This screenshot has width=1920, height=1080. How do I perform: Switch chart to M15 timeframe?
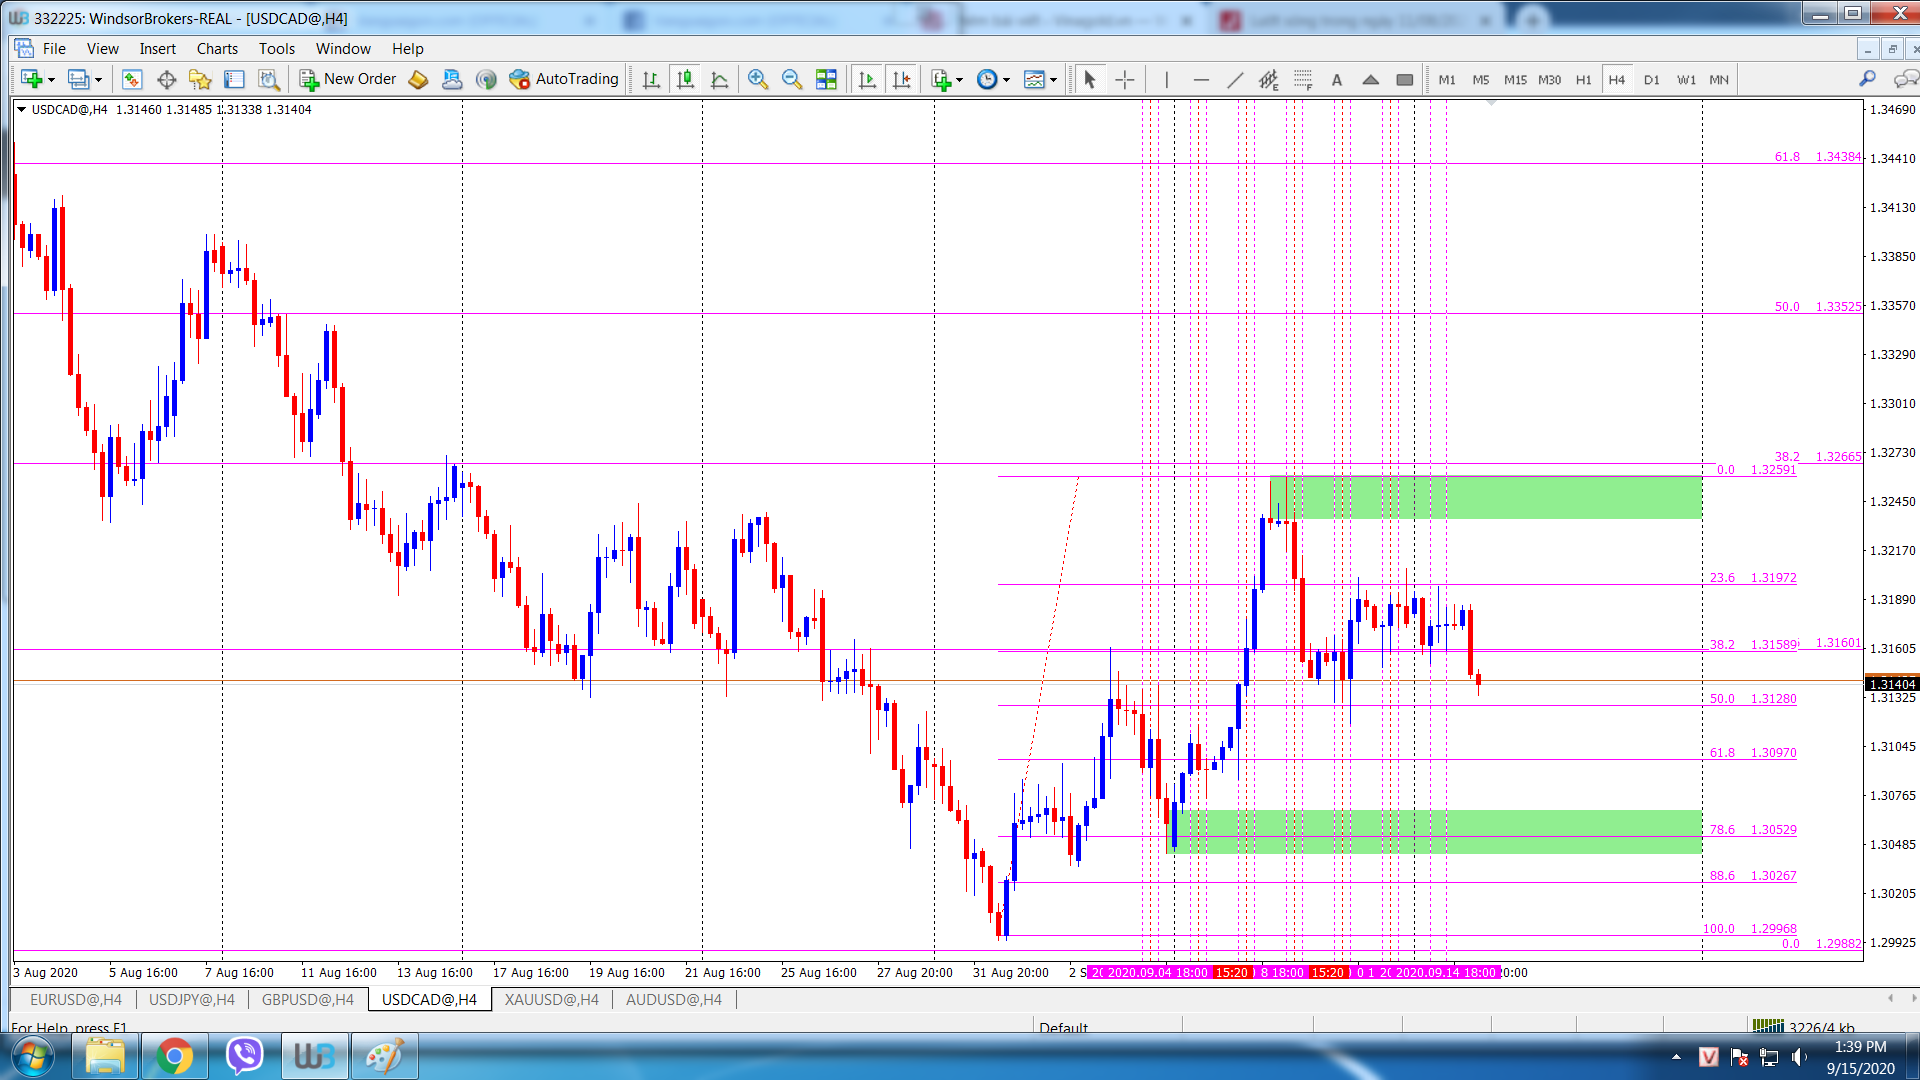click(x=1515, y=79)
